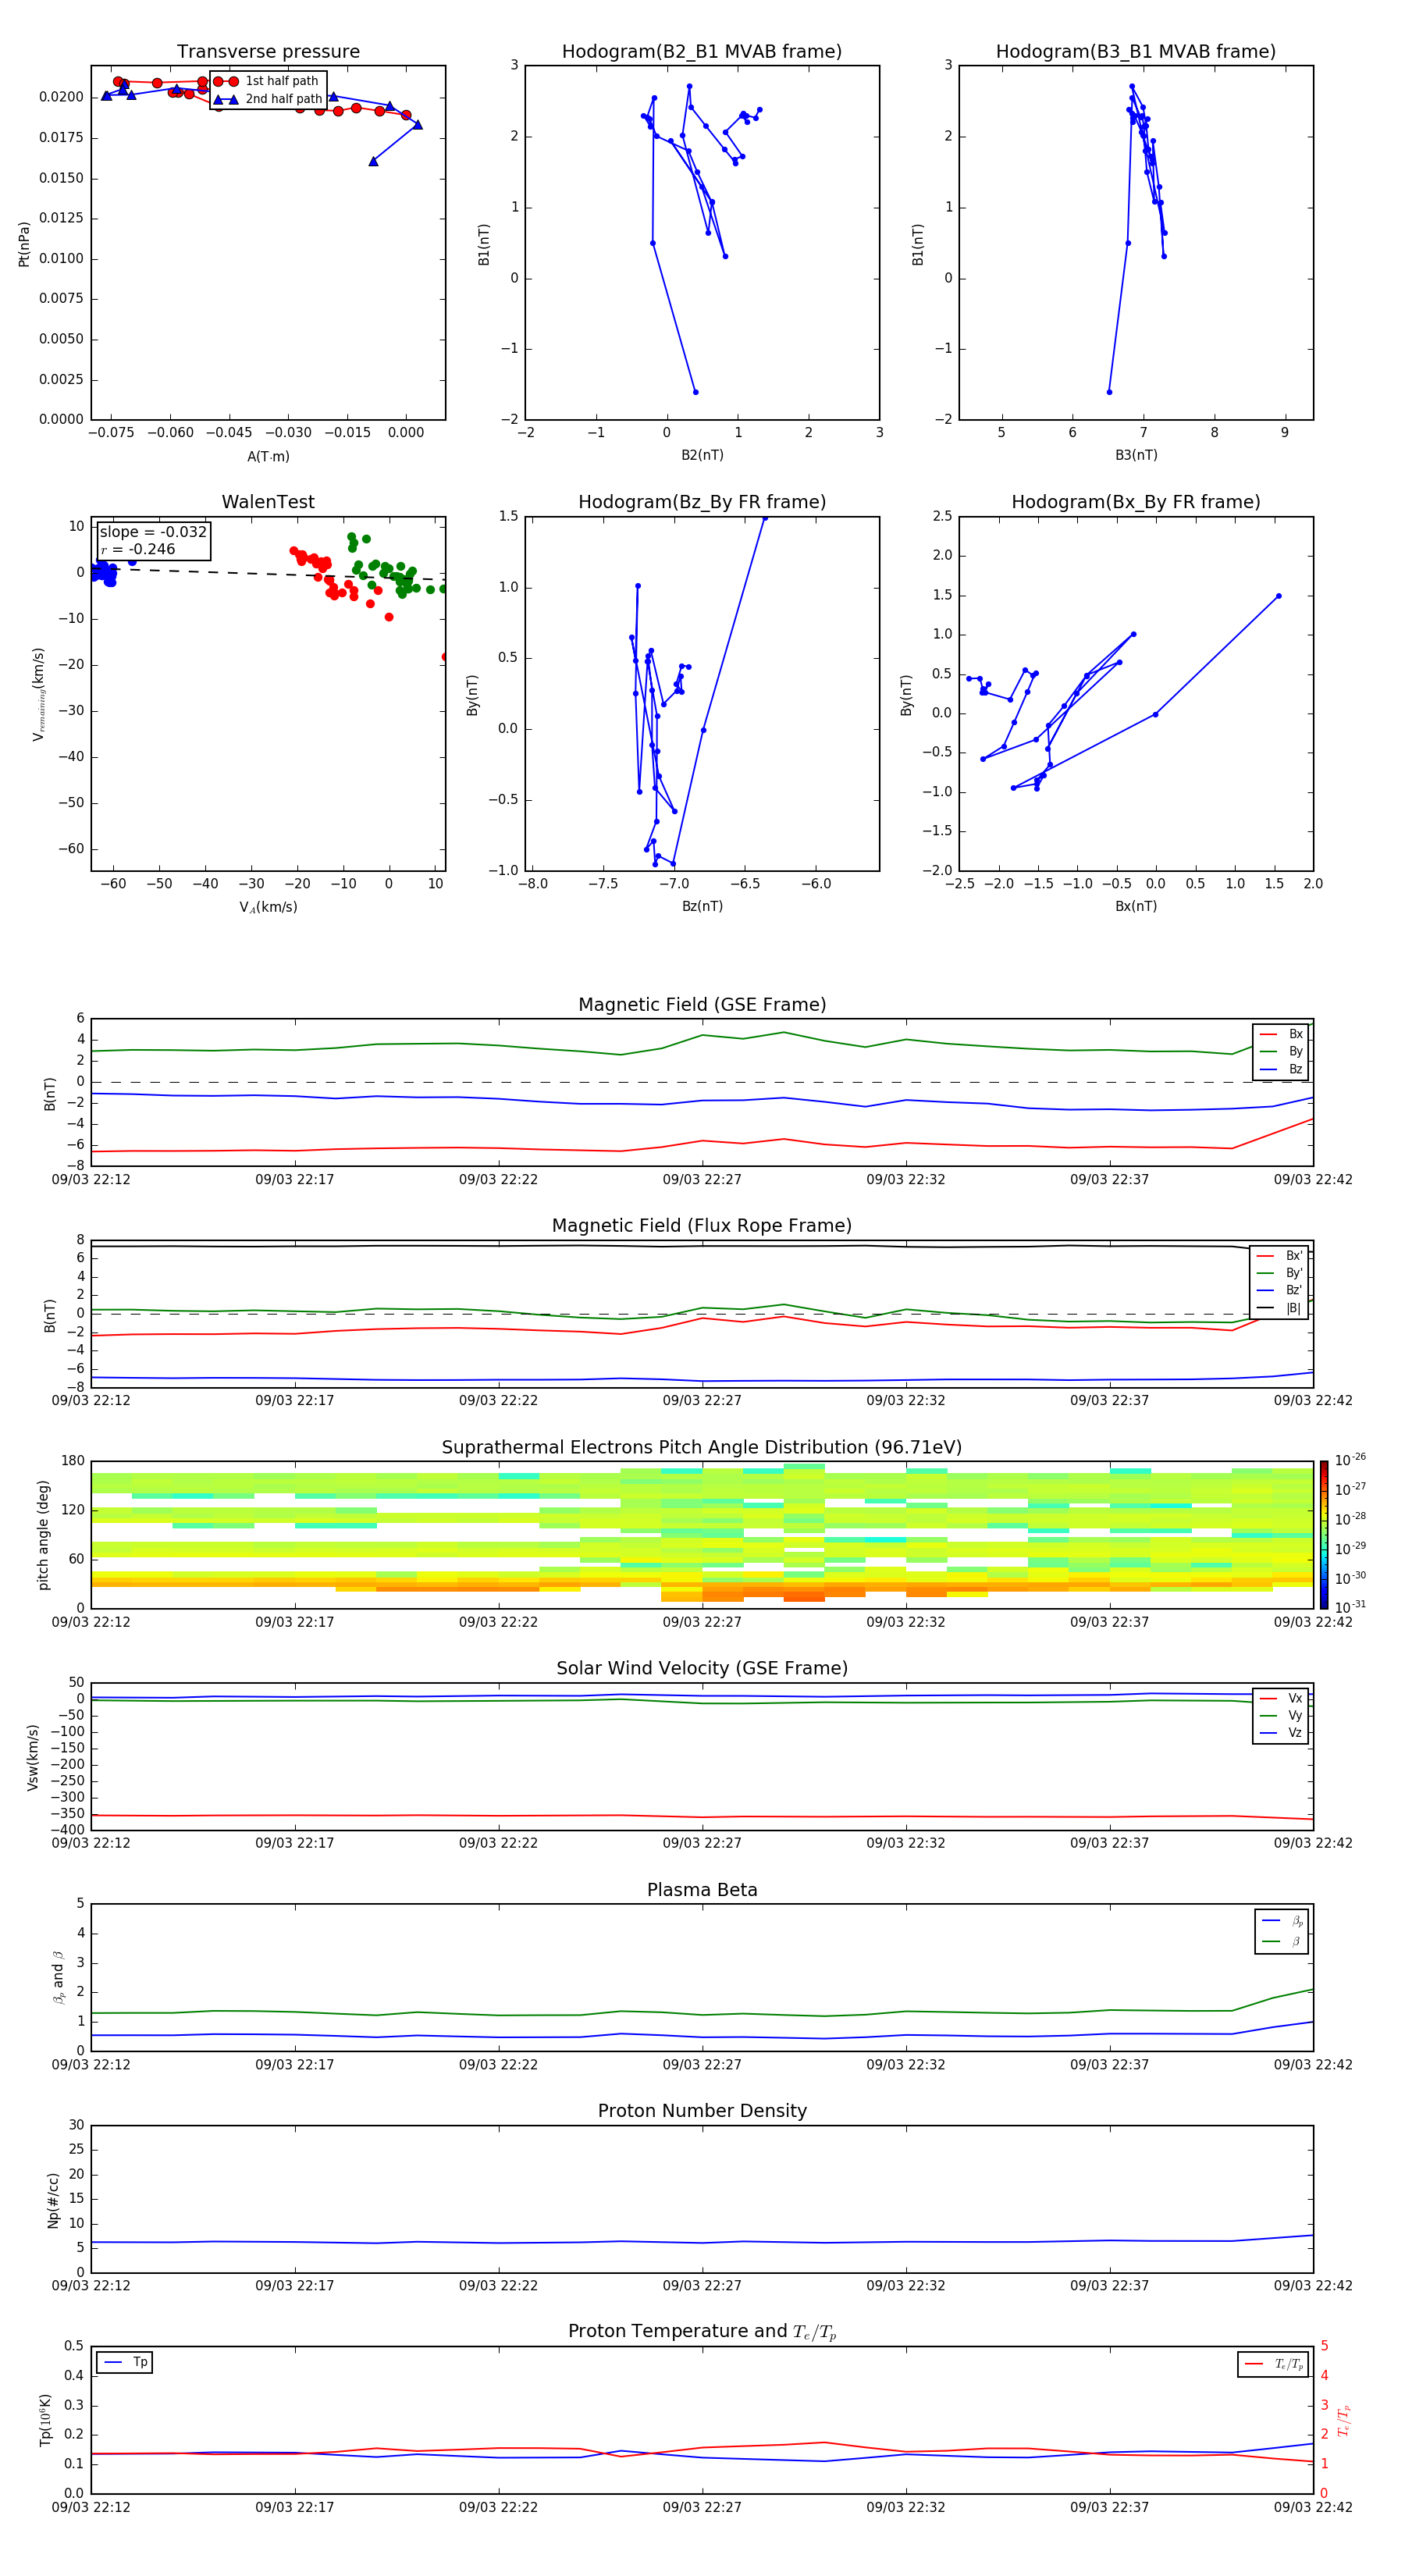This screenshot has height=2576, width=1405.
Task: Click the "10^-31" colorbar tick label
Action: click(x=1350, y=1607)
